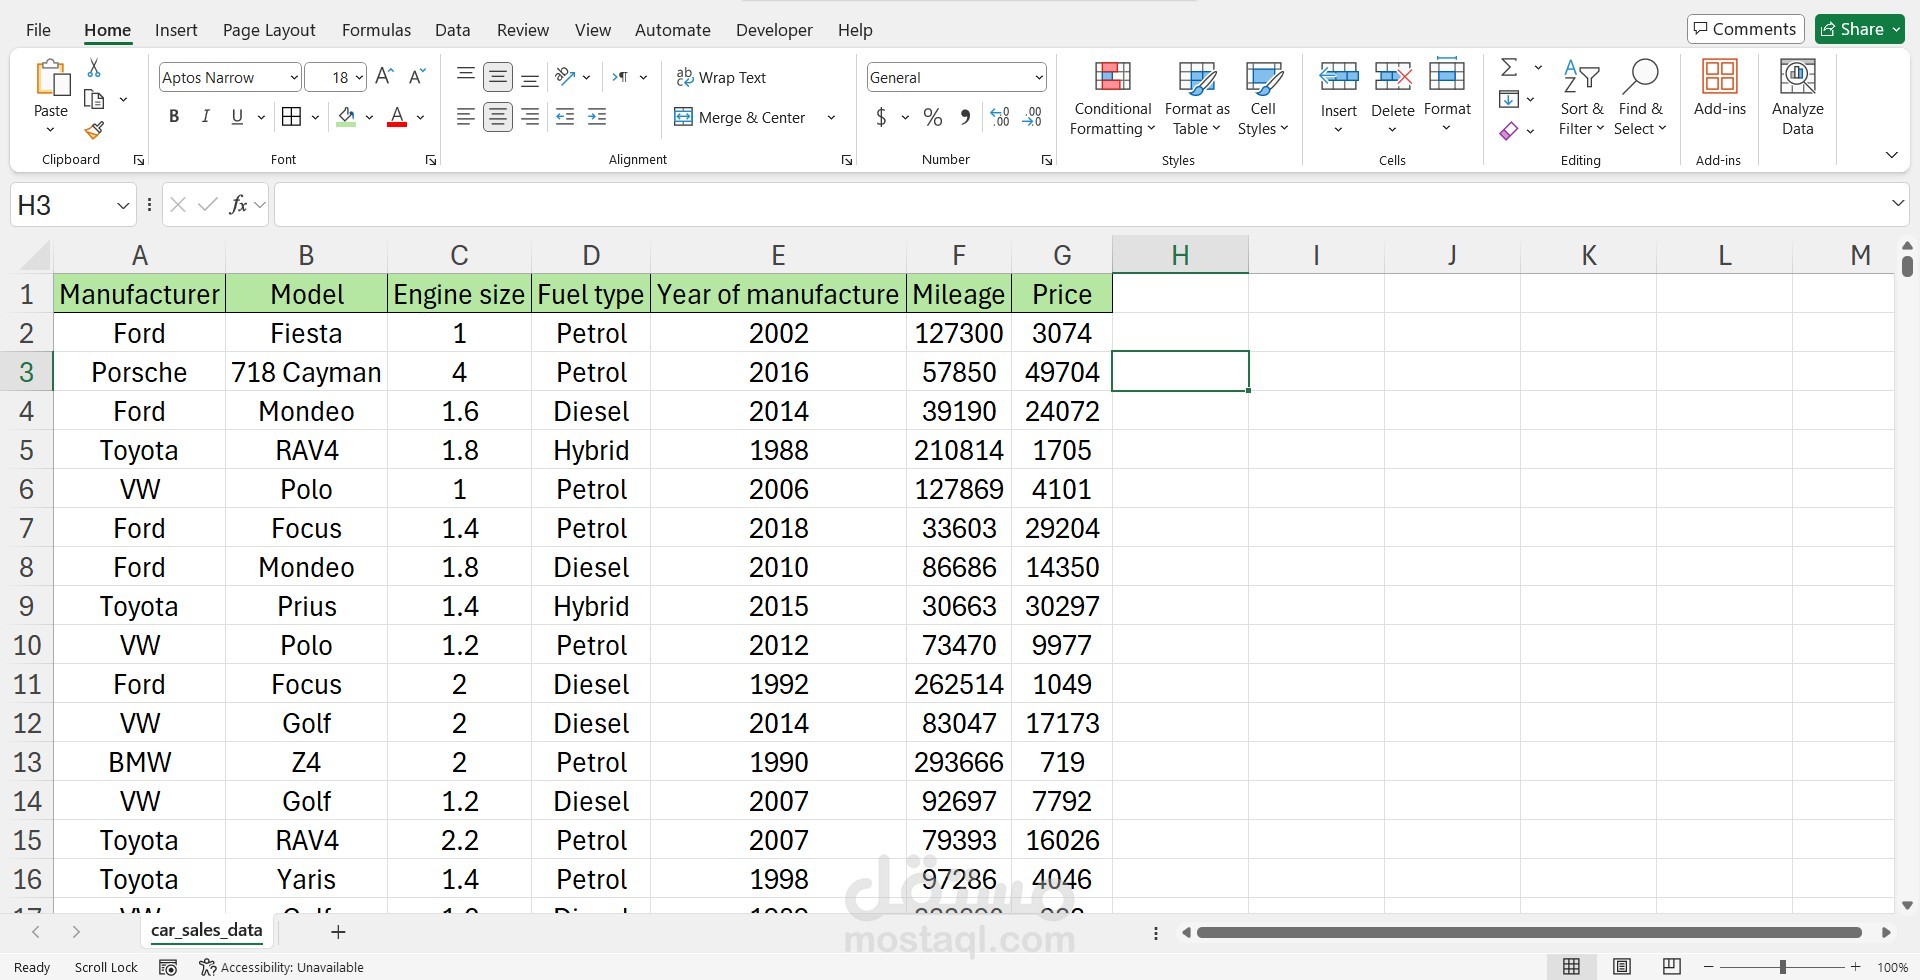Click the Copy icon in Clipboard
Screen dimensions: 1920x980
(x=95, y=99)
